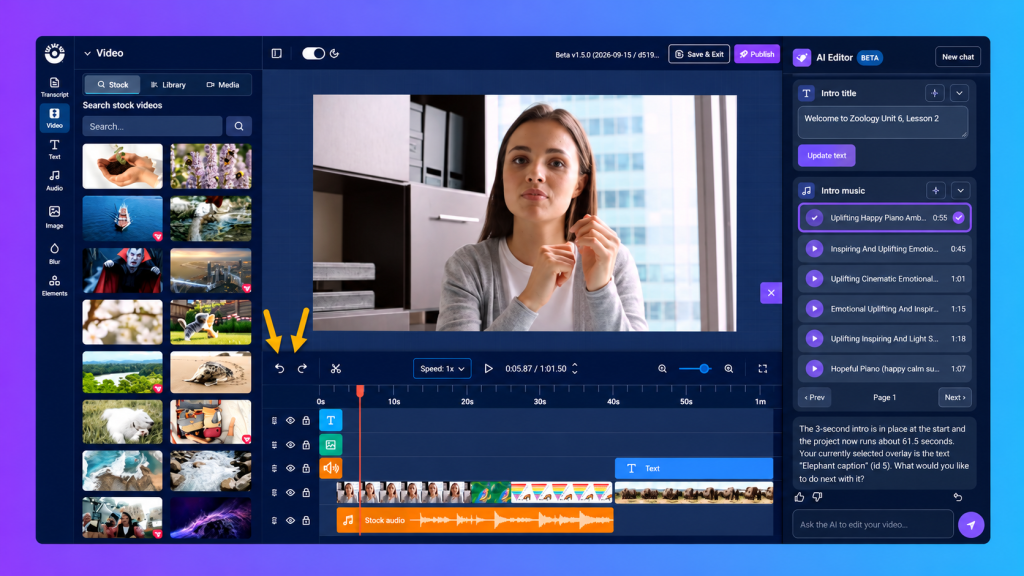
Task: Click the sparkle icon for Intro music
Action: click(x=936, y=191)
